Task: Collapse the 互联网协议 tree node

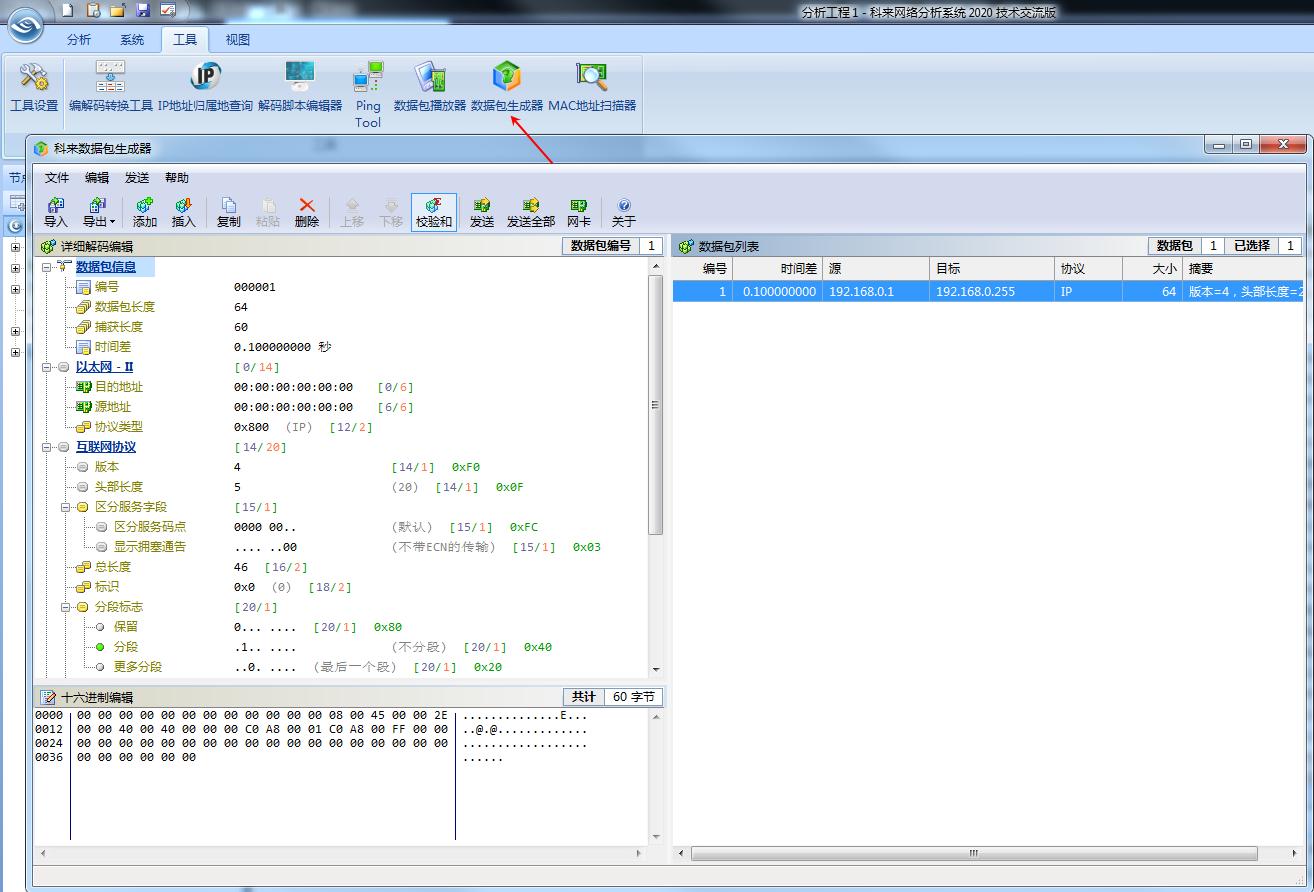Action: coord(48,447)
